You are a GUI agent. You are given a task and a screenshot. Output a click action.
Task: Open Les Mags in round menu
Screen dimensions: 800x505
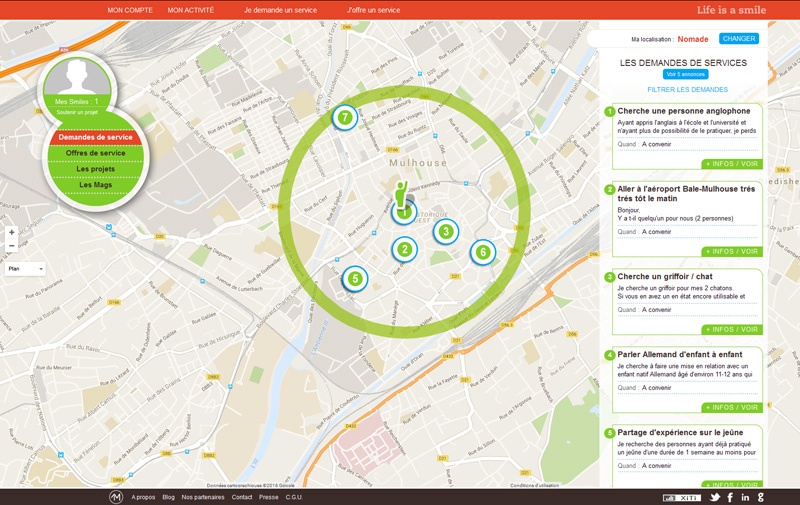tap(95, 185)
